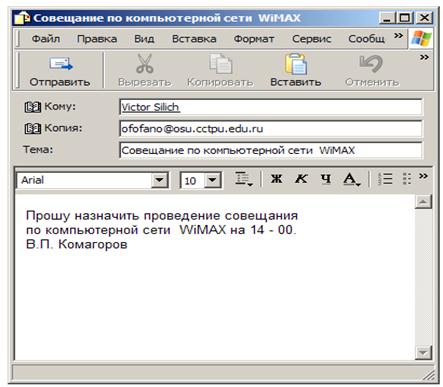The image size is (443, 387).
Task: Toggle italic К formatting
Action: (x=301, y=179)
